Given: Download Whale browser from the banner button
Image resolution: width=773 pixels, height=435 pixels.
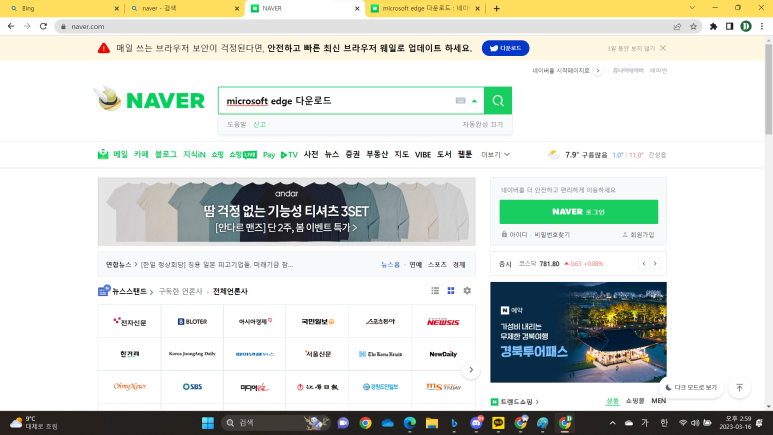Looking at the screenshot, I should [x=505, y=48].
